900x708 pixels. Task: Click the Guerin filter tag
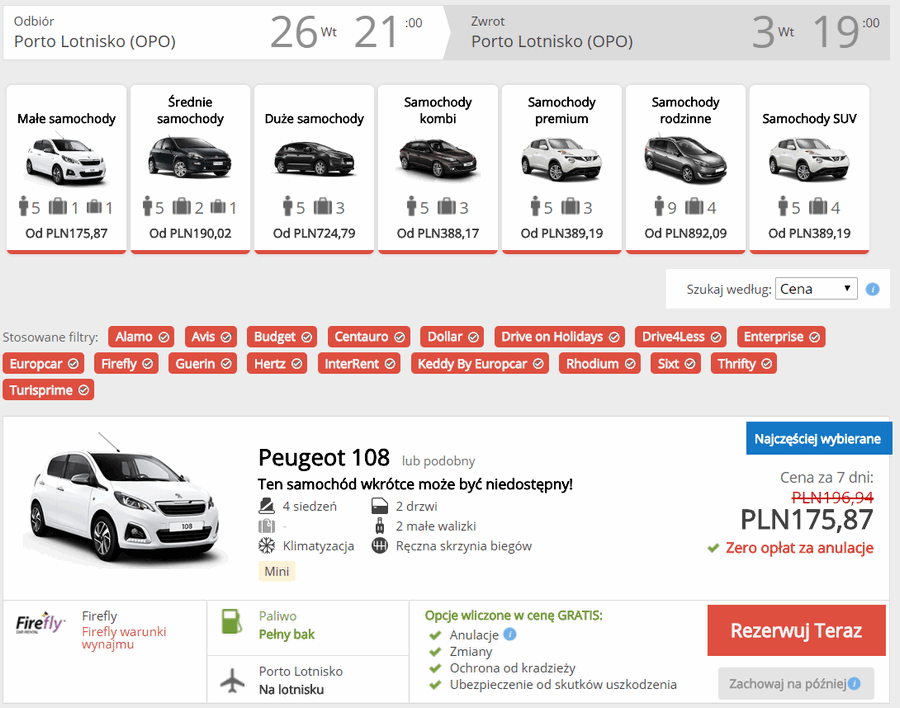point(203,363)
